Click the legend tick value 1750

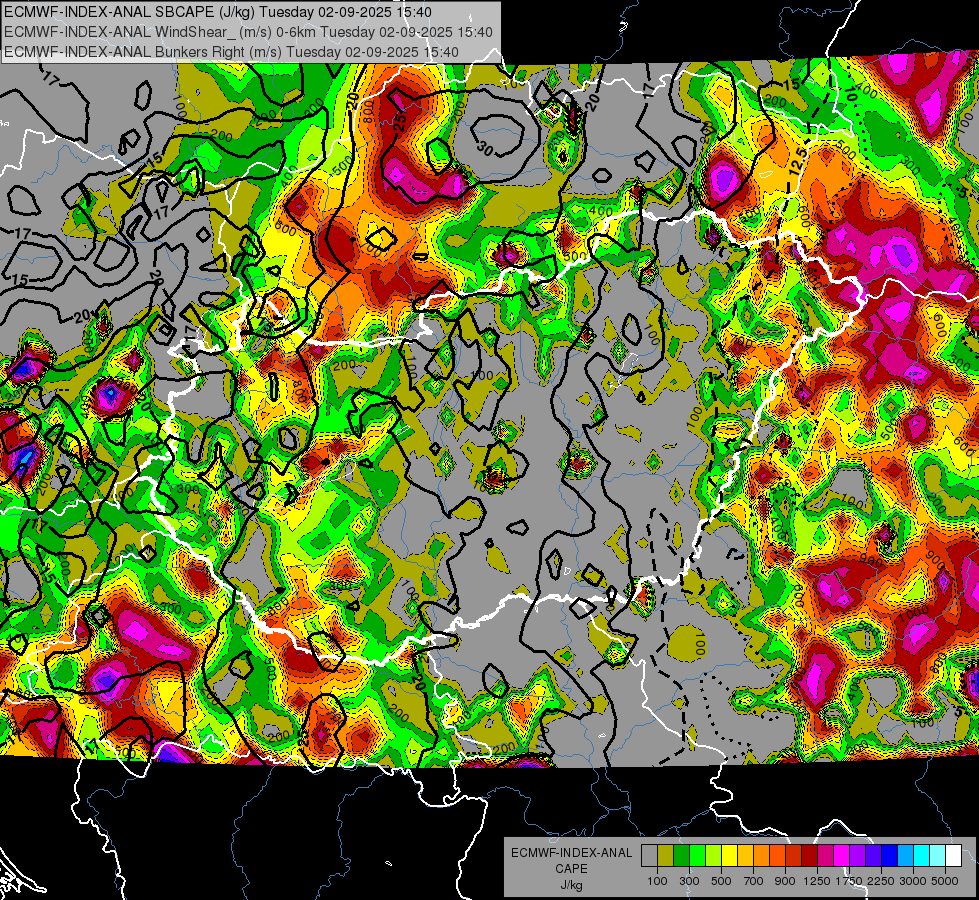click(x=849, y=881)
